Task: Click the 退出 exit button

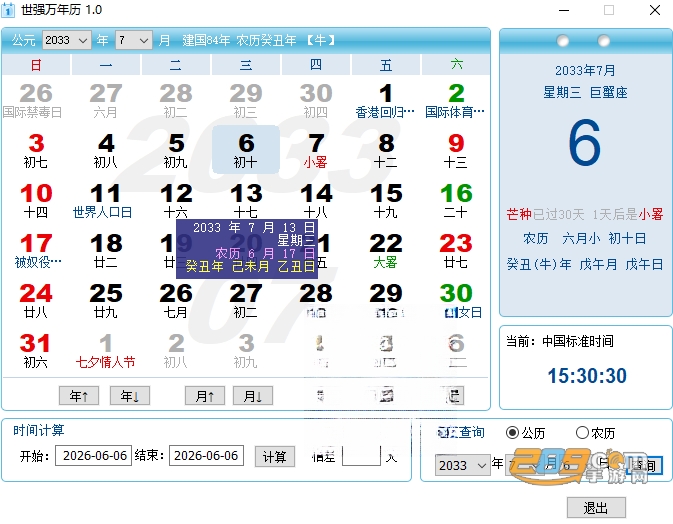Action: click(596, 508)
